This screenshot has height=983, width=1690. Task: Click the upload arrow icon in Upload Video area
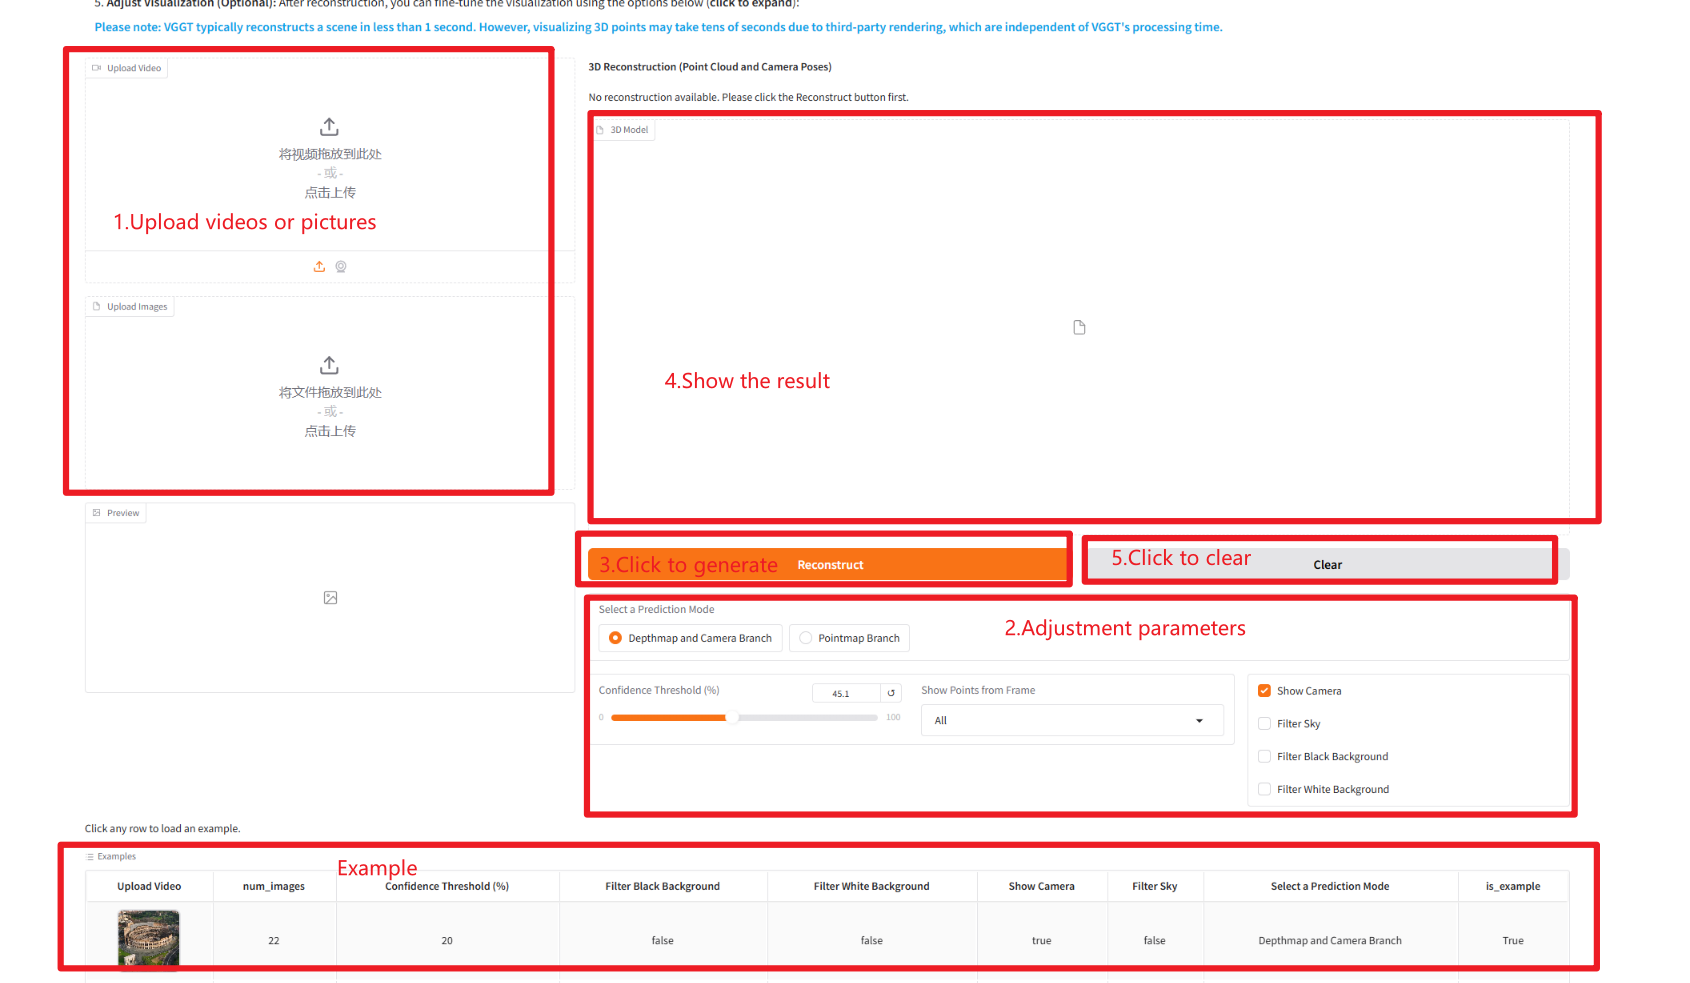329,127
